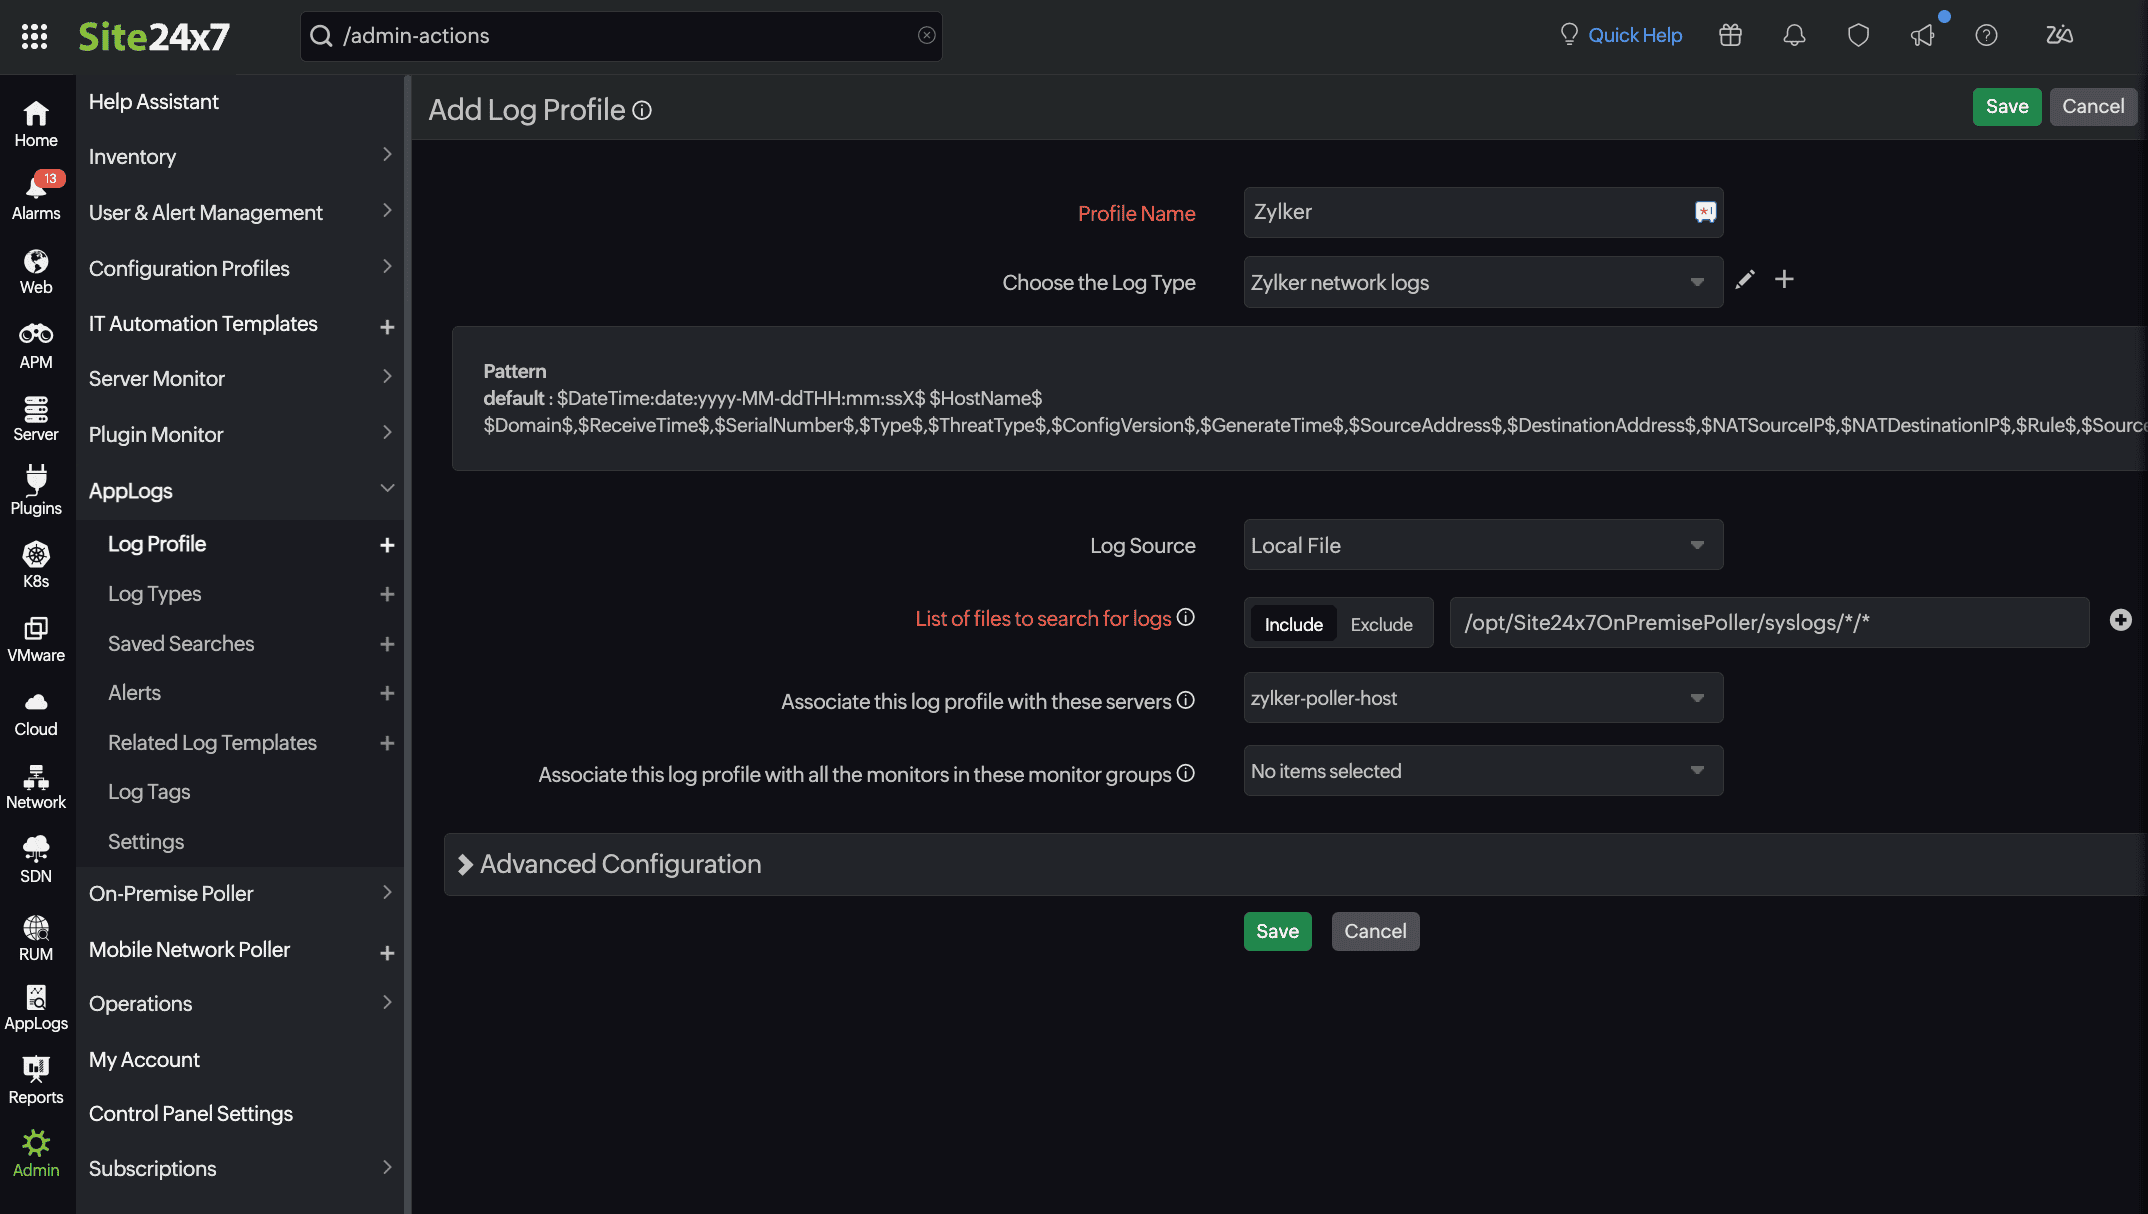Switch file filter to Exclude
Screen dimensions: 2148x1214
[x=1381, y=624]
